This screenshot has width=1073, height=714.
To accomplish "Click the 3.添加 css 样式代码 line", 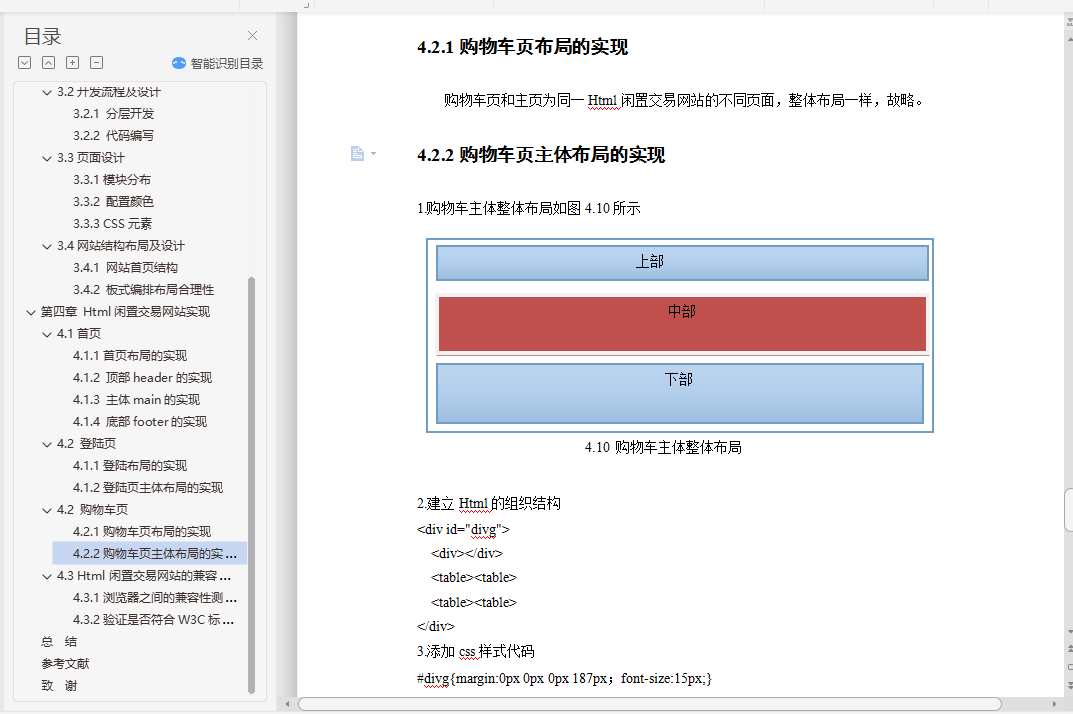I will [476, 652].
